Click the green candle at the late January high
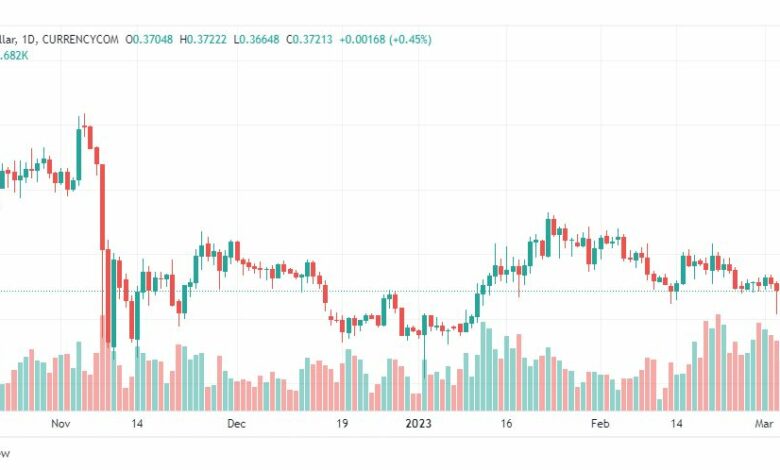Viewport: 780px width, 470px height. pyautogui.click(x=548, y=237)
